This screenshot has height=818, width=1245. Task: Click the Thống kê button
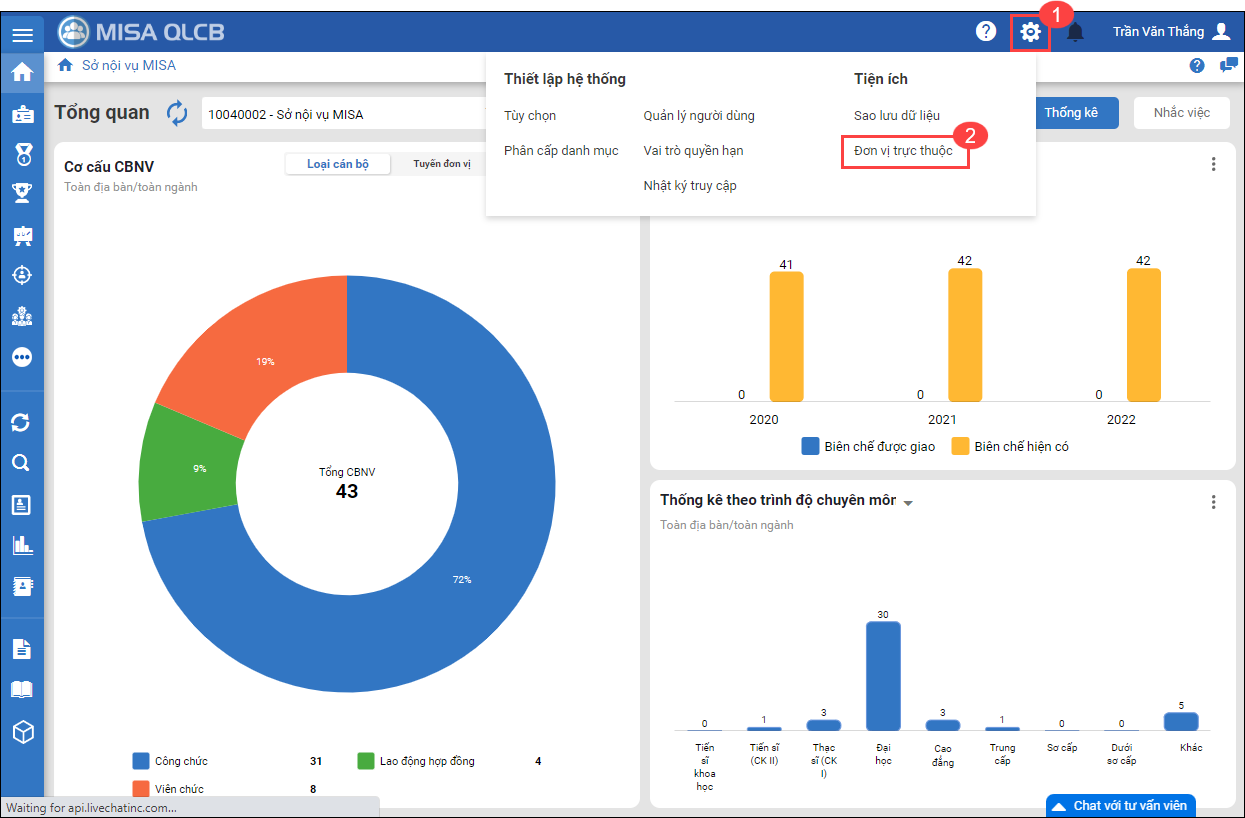pos(1070,113)
